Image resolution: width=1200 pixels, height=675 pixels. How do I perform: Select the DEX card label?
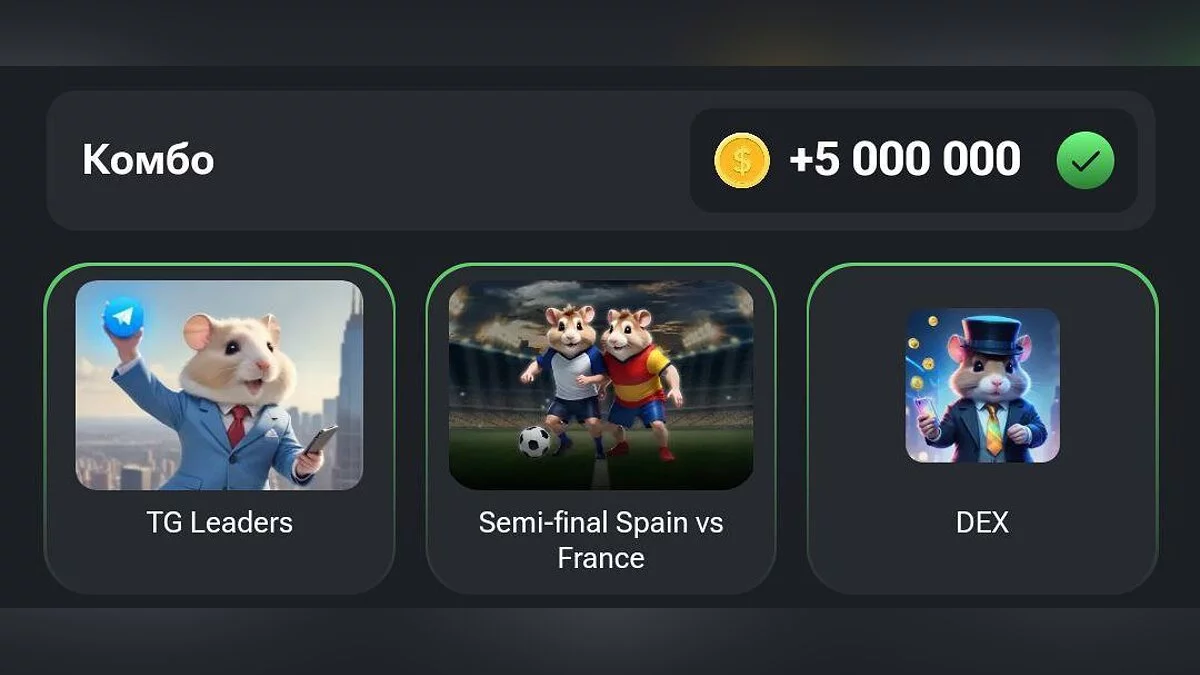pyautogui.click(x=982, y=523)
